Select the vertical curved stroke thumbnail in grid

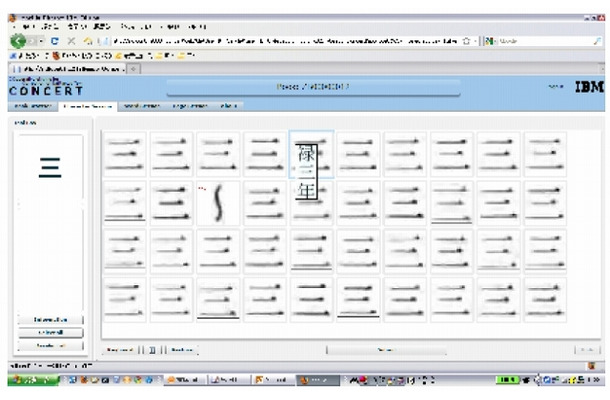pyautogui.click(x=218, y=203)
